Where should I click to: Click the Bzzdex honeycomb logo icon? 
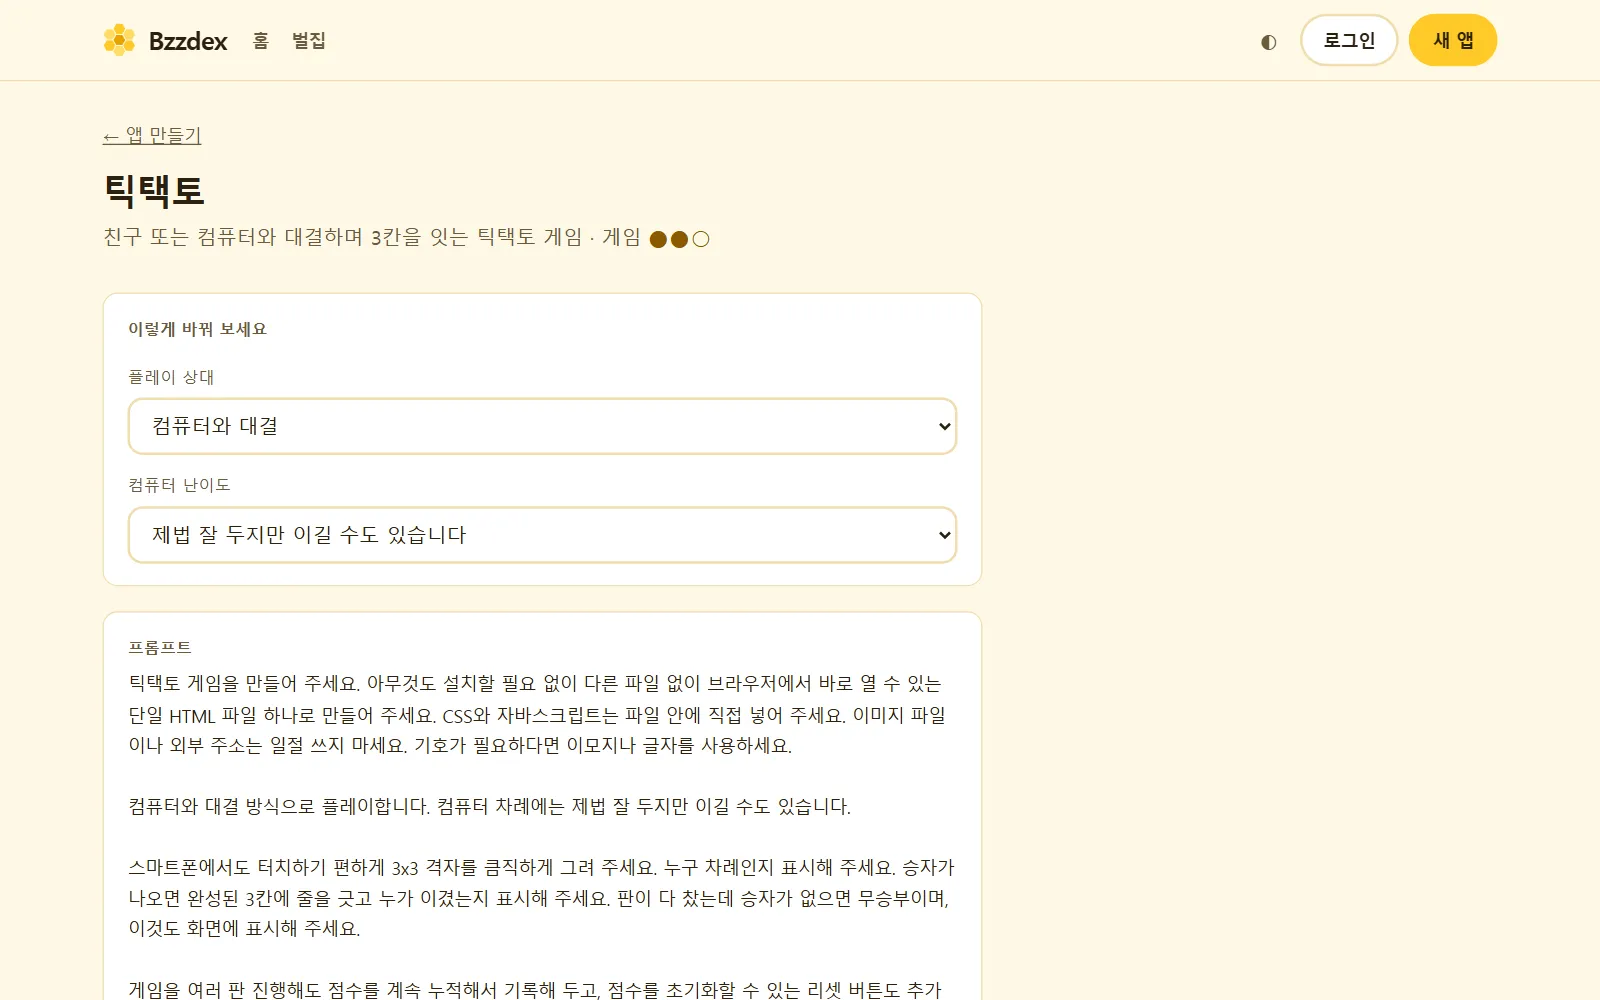point(119,40)
